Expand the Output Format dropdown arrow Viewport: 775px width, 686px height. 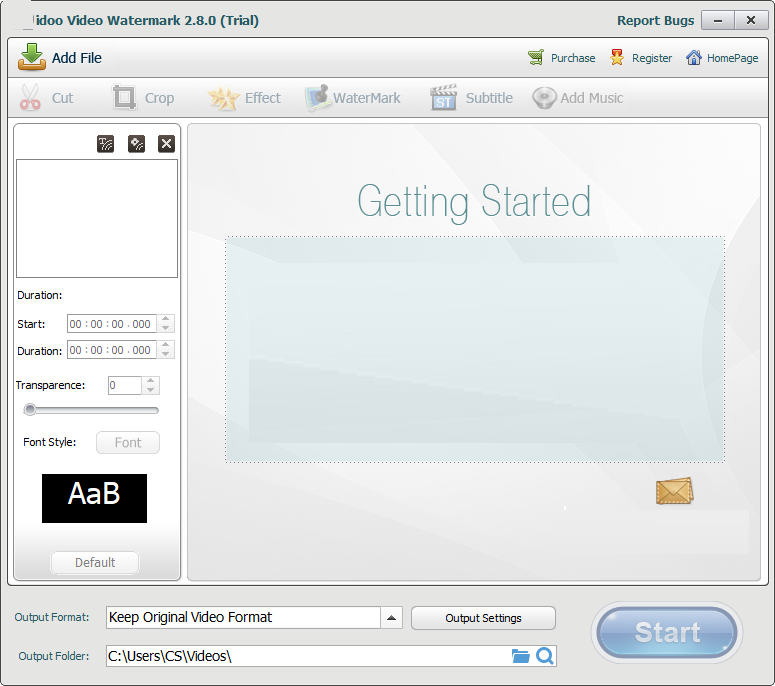click(392, 617)
